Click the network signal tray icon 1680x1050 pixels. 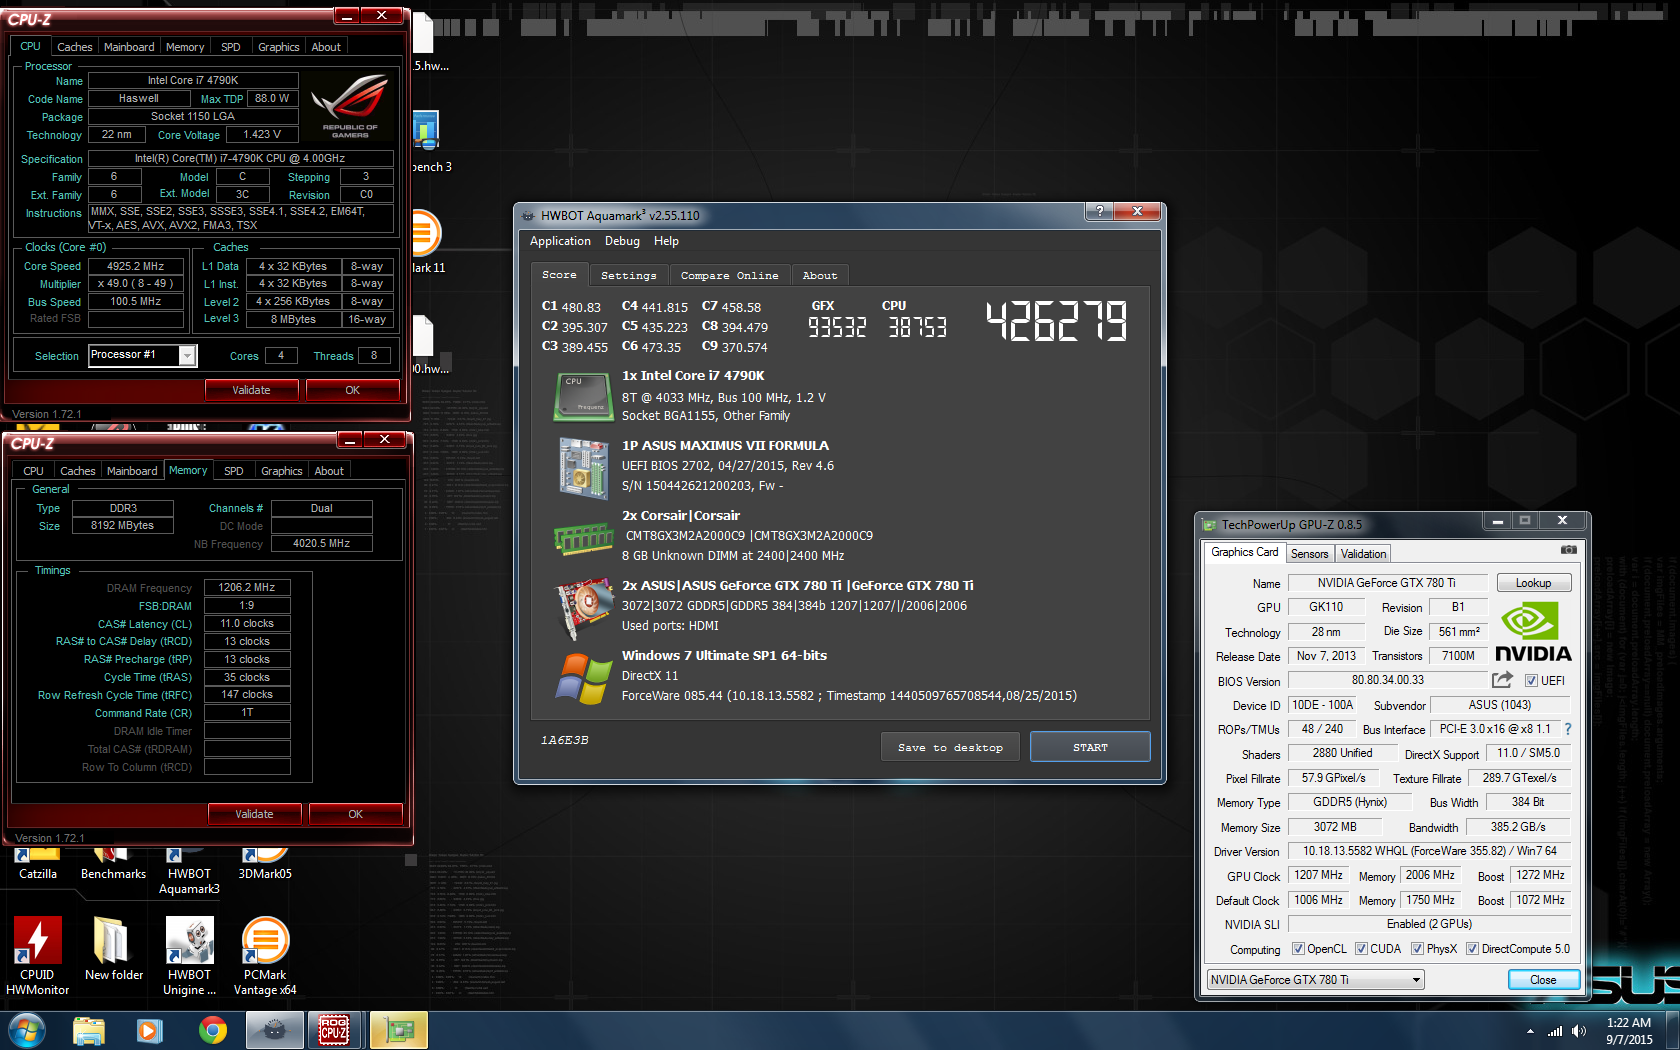[x=1554, y=1030]
